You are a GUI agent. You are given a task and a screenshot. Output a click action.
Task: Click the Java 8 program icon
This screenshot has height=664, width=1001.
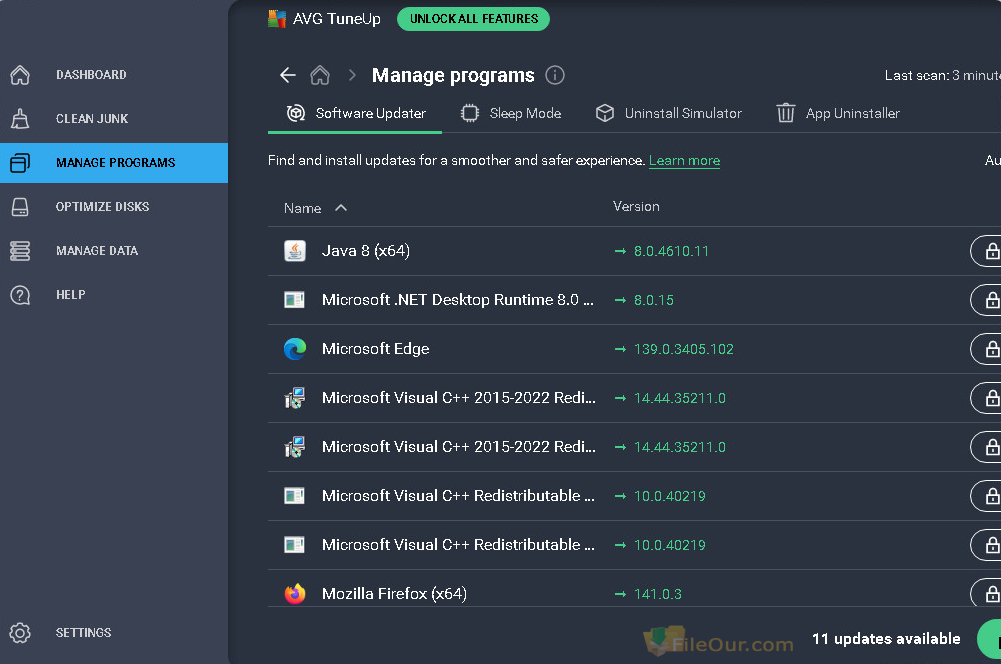[x=295, y=252]
